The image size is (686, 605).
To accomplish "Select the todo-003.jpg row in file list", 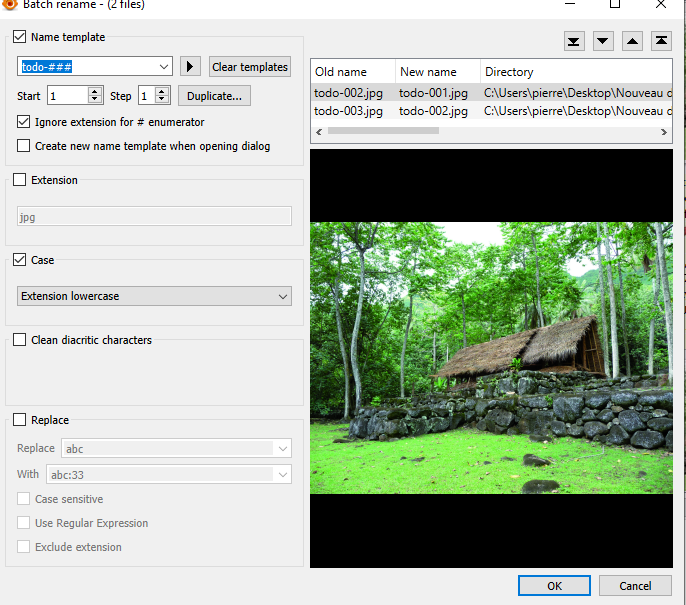I will pos(348,111).
